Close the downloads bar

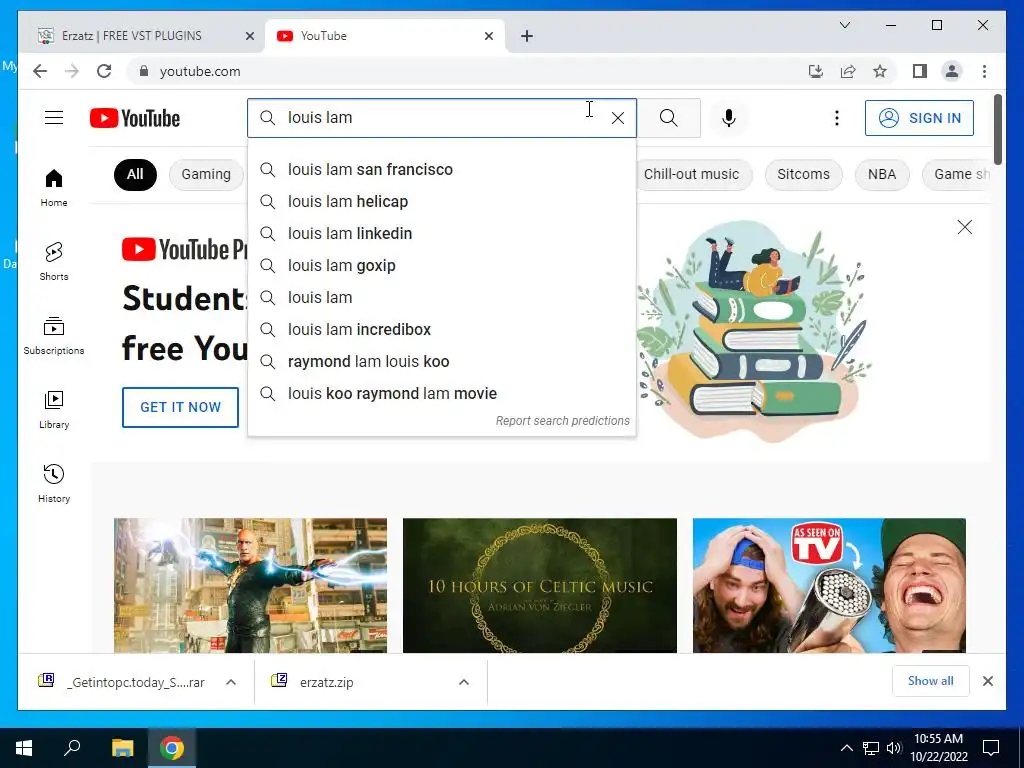tap(987, 681)
